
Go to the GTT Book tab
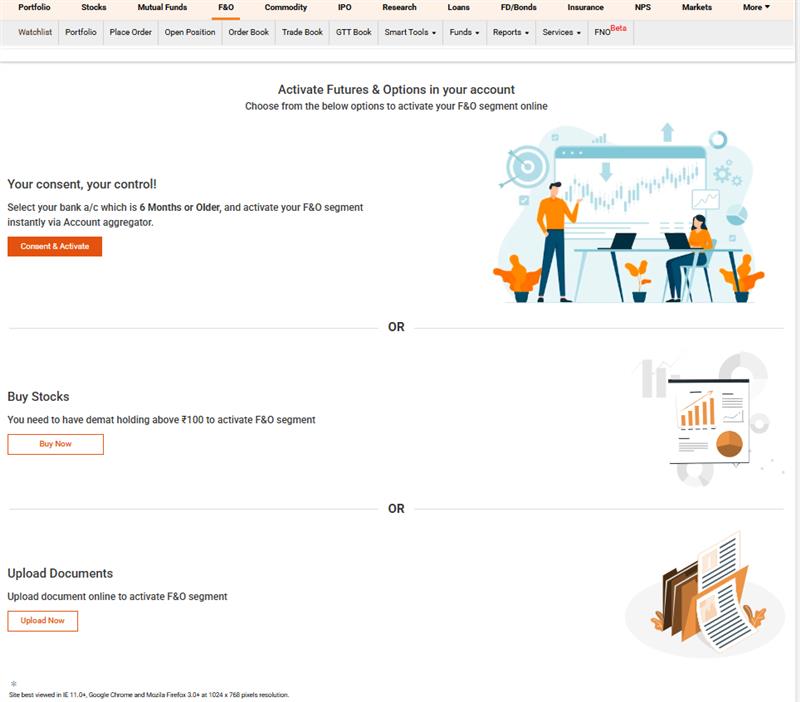pyautogui.click(x=353, y=32)
